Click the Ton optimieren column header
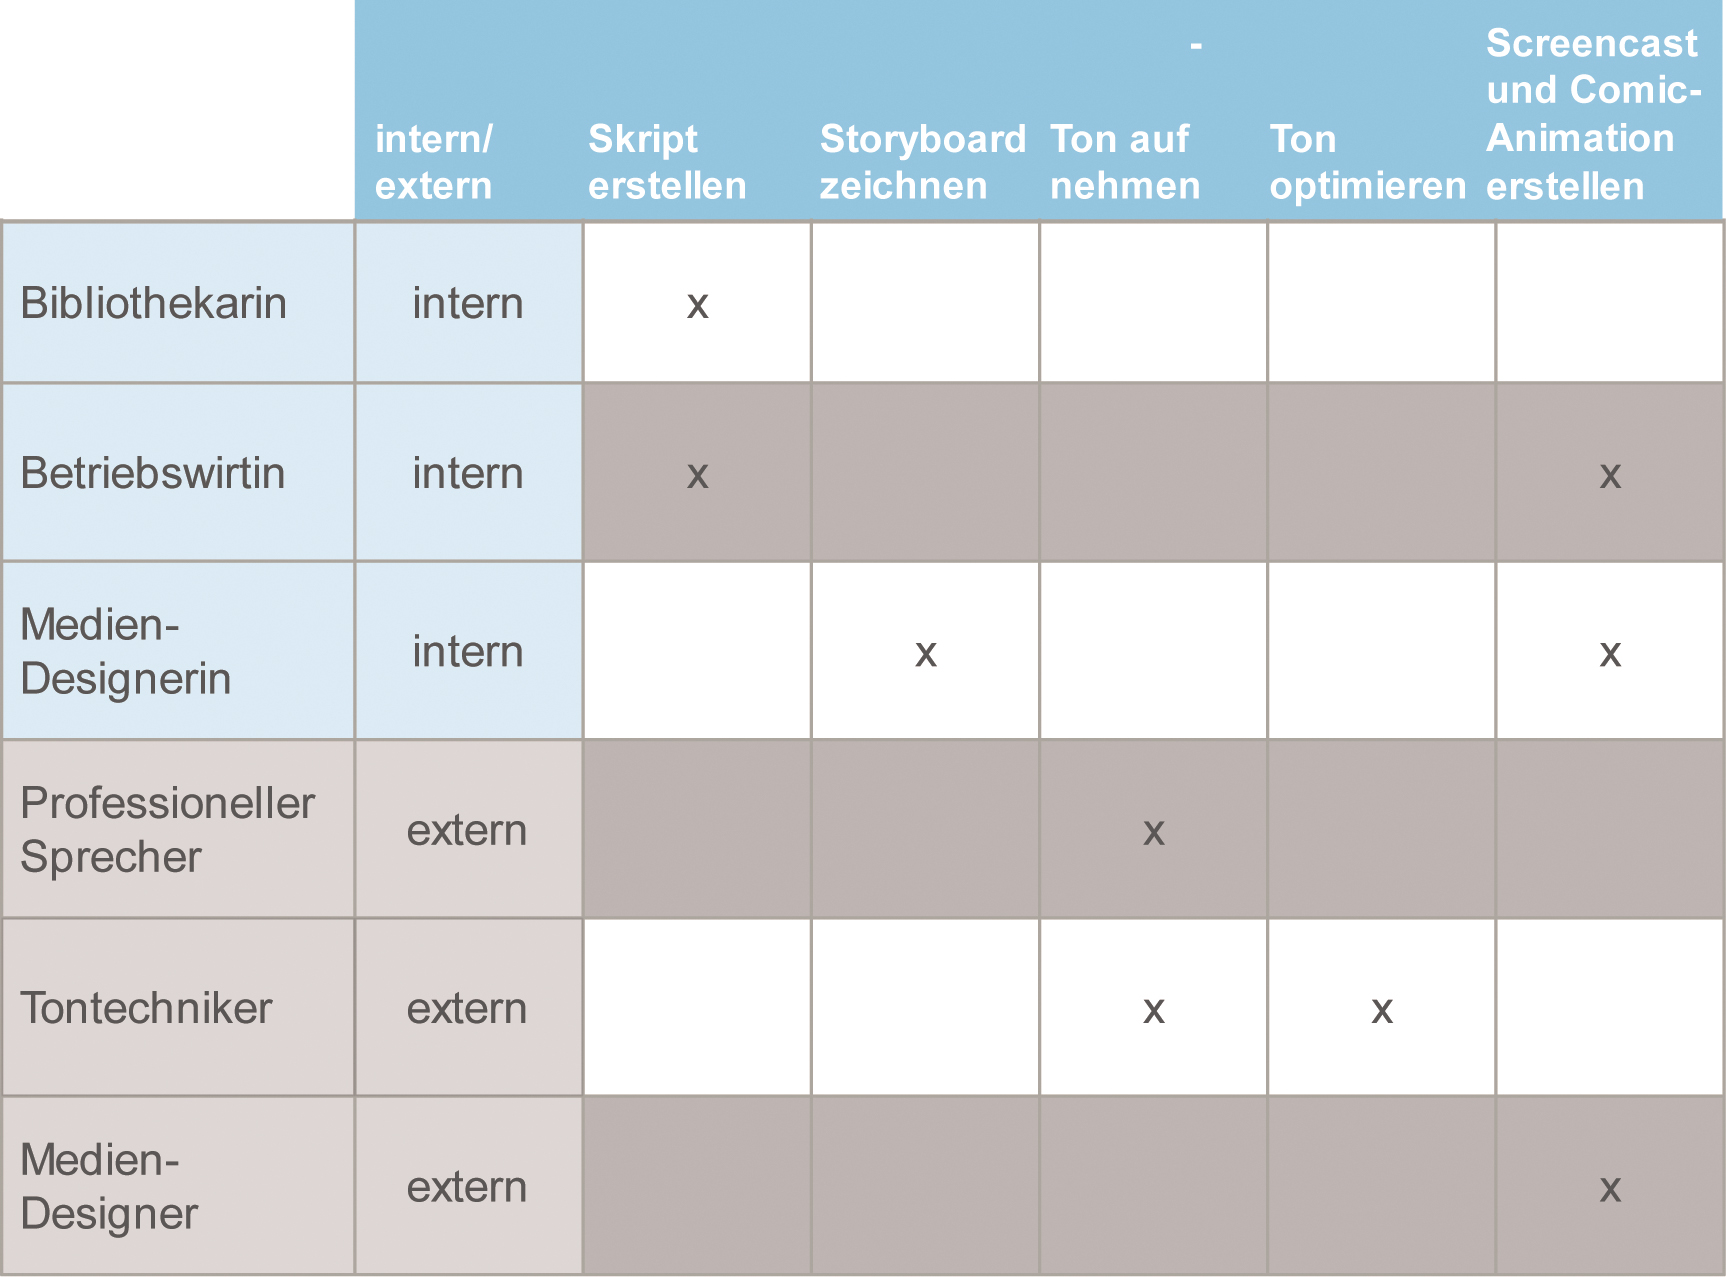1726x1277 pixels. point(1367,162)
